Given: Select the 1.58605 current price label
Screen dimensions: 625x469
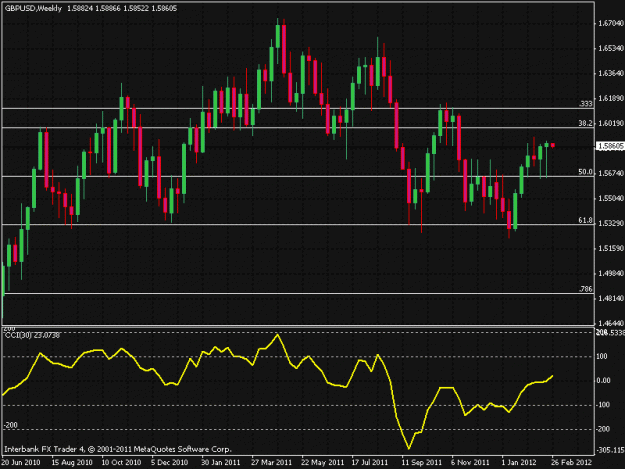Looking at the screenshot, I should point(611,146).
